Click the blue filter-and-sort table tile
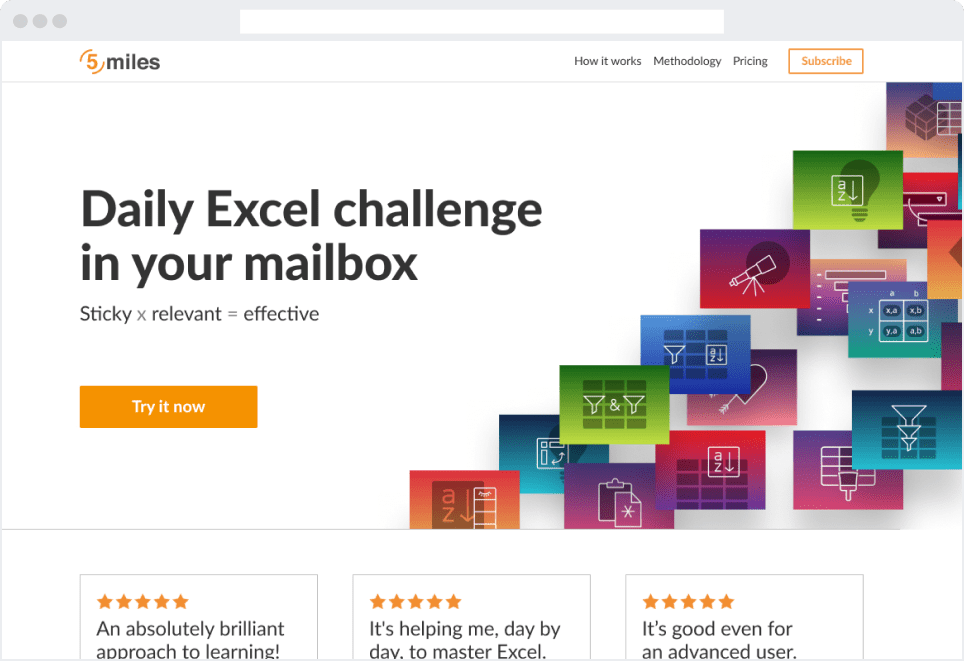The image size is (964, 661). [695, 352]
